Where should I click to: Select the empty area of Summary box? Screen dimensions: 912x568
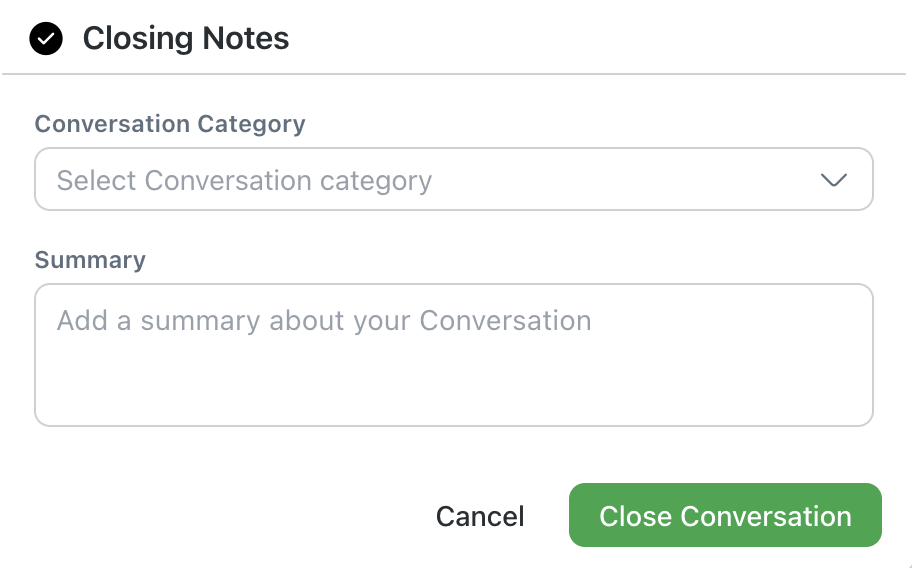pyautogui.click(x=453, y=385)
